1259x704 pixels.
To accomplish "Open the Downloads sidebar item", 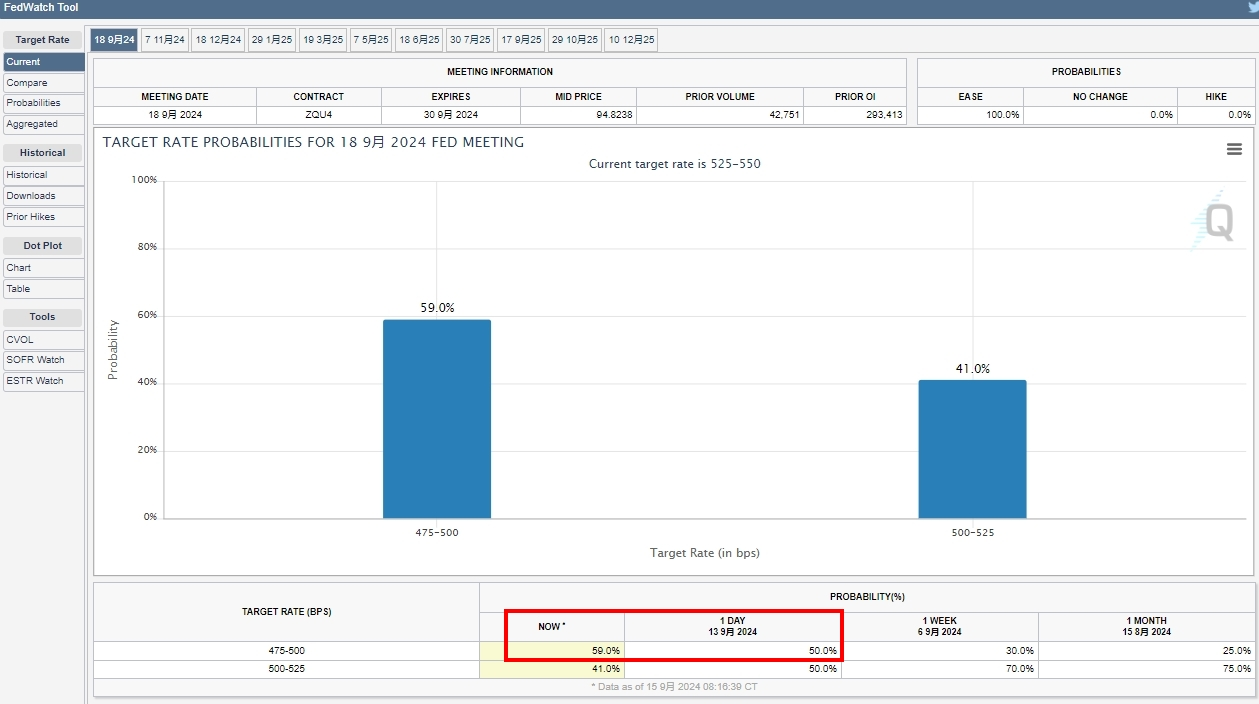I will click(x=43, y=196).
